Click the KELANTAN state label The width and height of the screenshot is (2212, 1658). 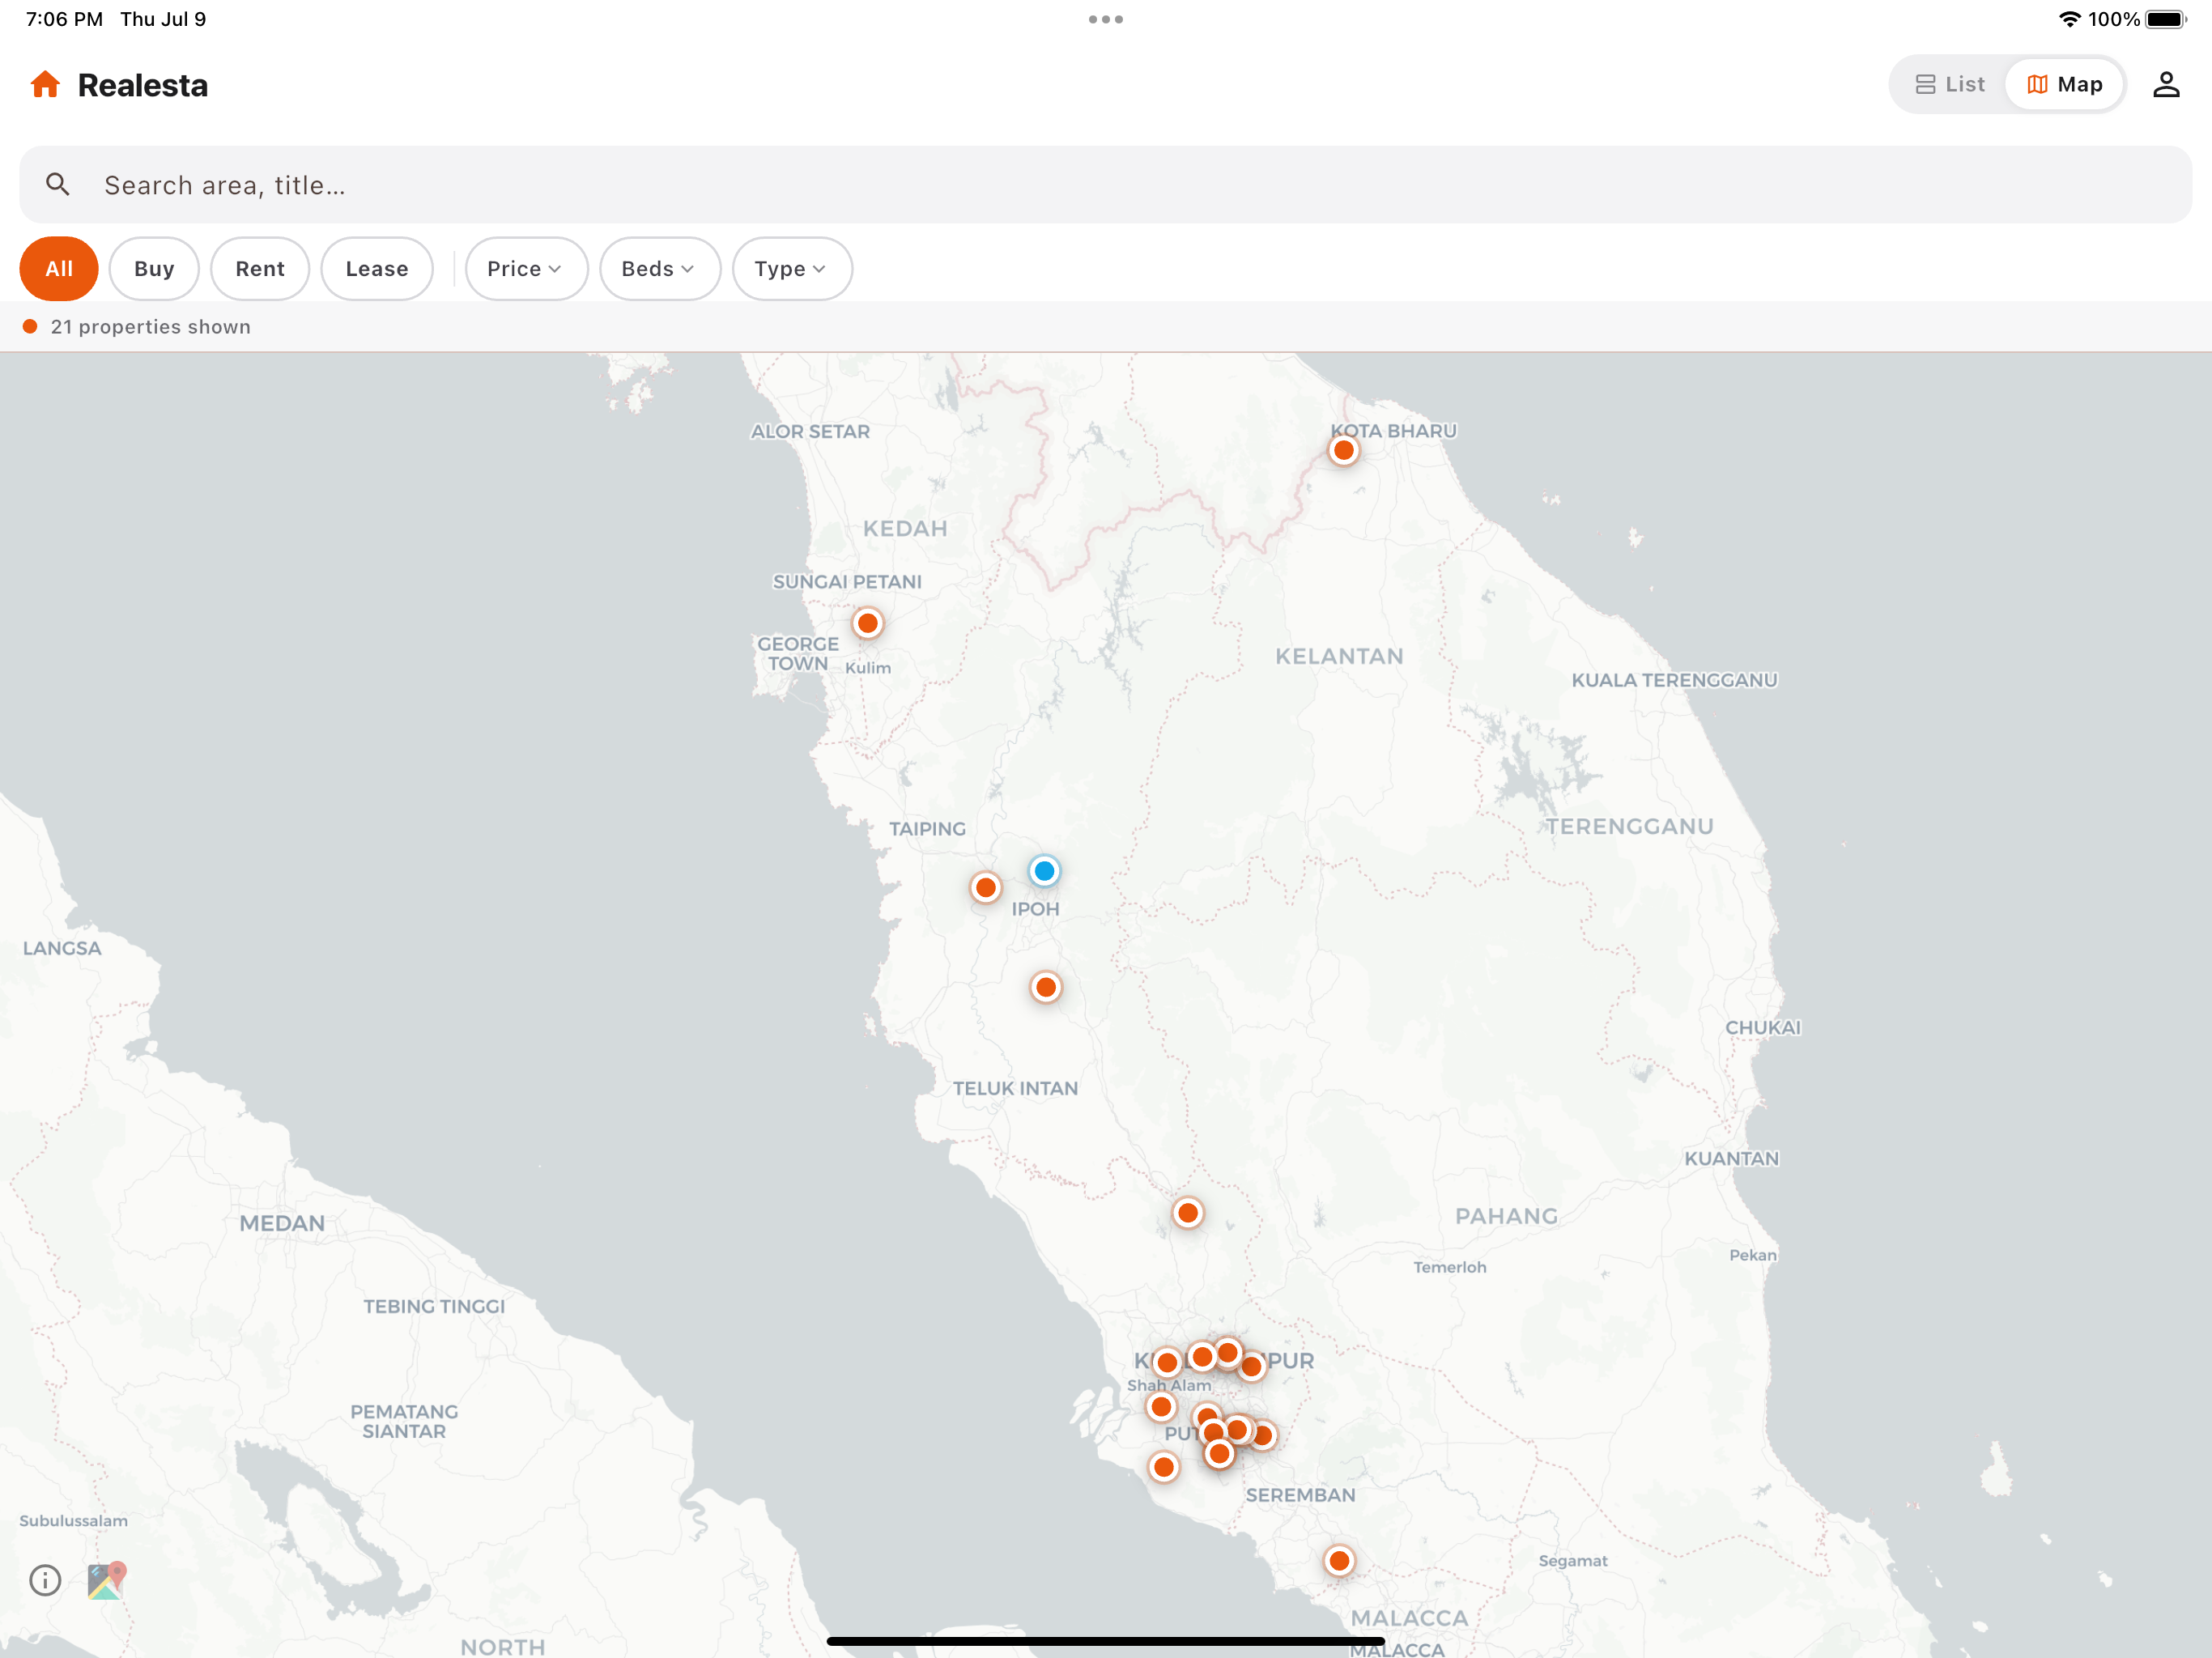pos(1339,656)
